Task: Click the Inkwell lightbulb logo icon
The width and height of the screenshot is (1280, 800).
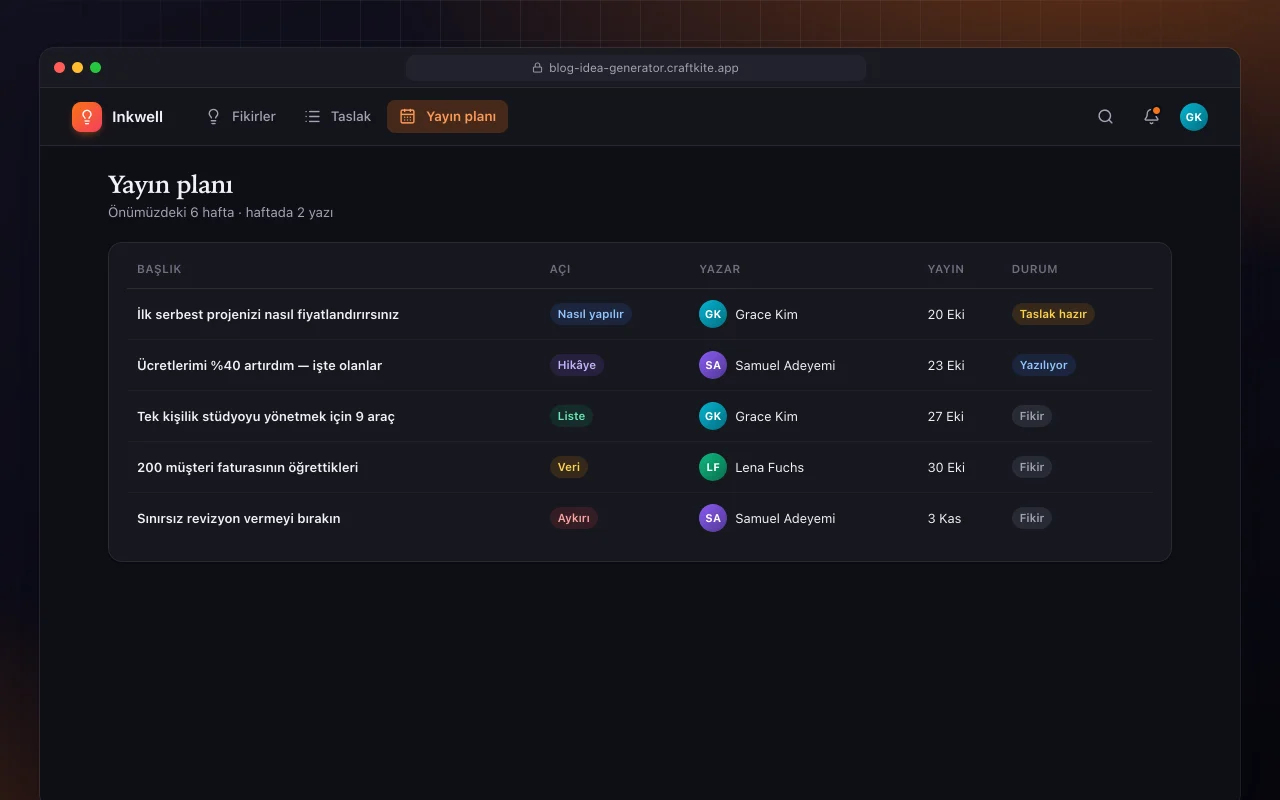Action: point(87,117)
